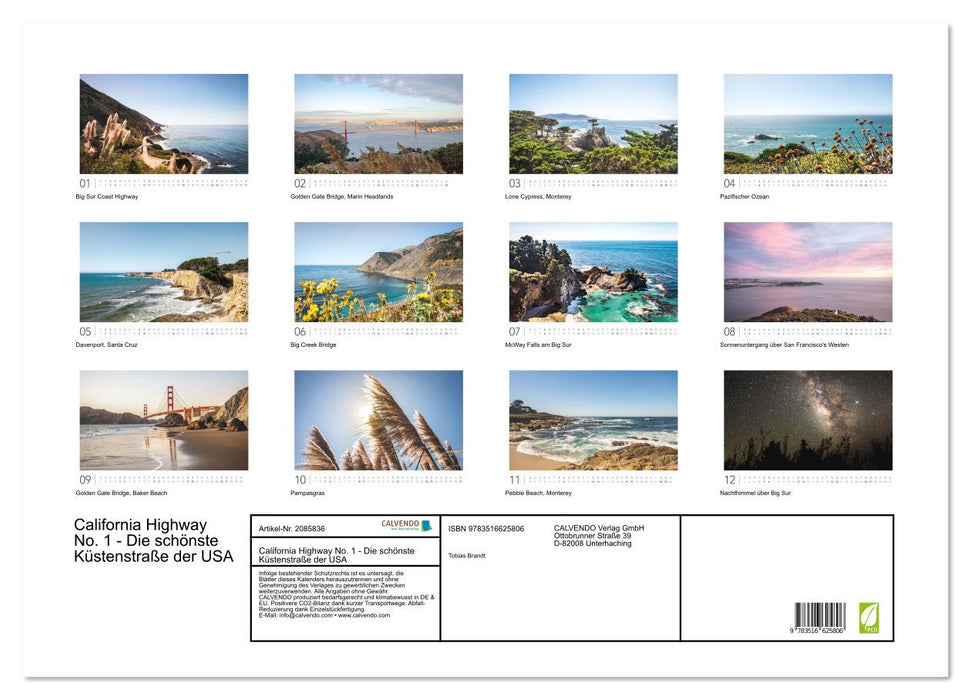Open the Golden Gate Bridge, Baker Beach photo

tap(164, 420)
